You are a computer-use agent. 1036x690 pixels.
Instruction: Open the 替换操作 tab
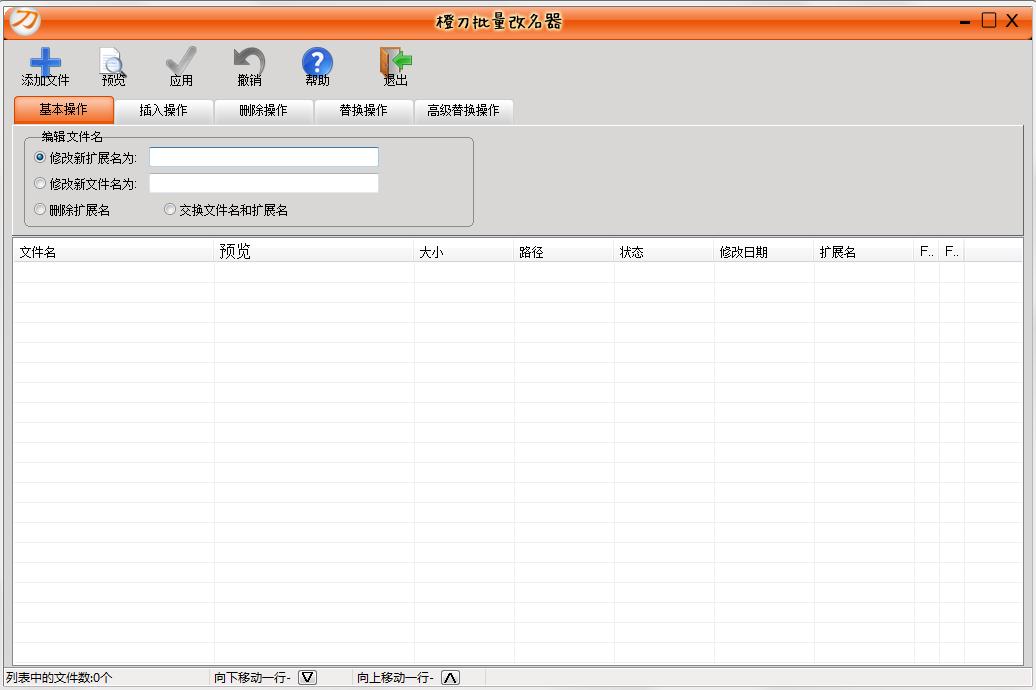363,110
